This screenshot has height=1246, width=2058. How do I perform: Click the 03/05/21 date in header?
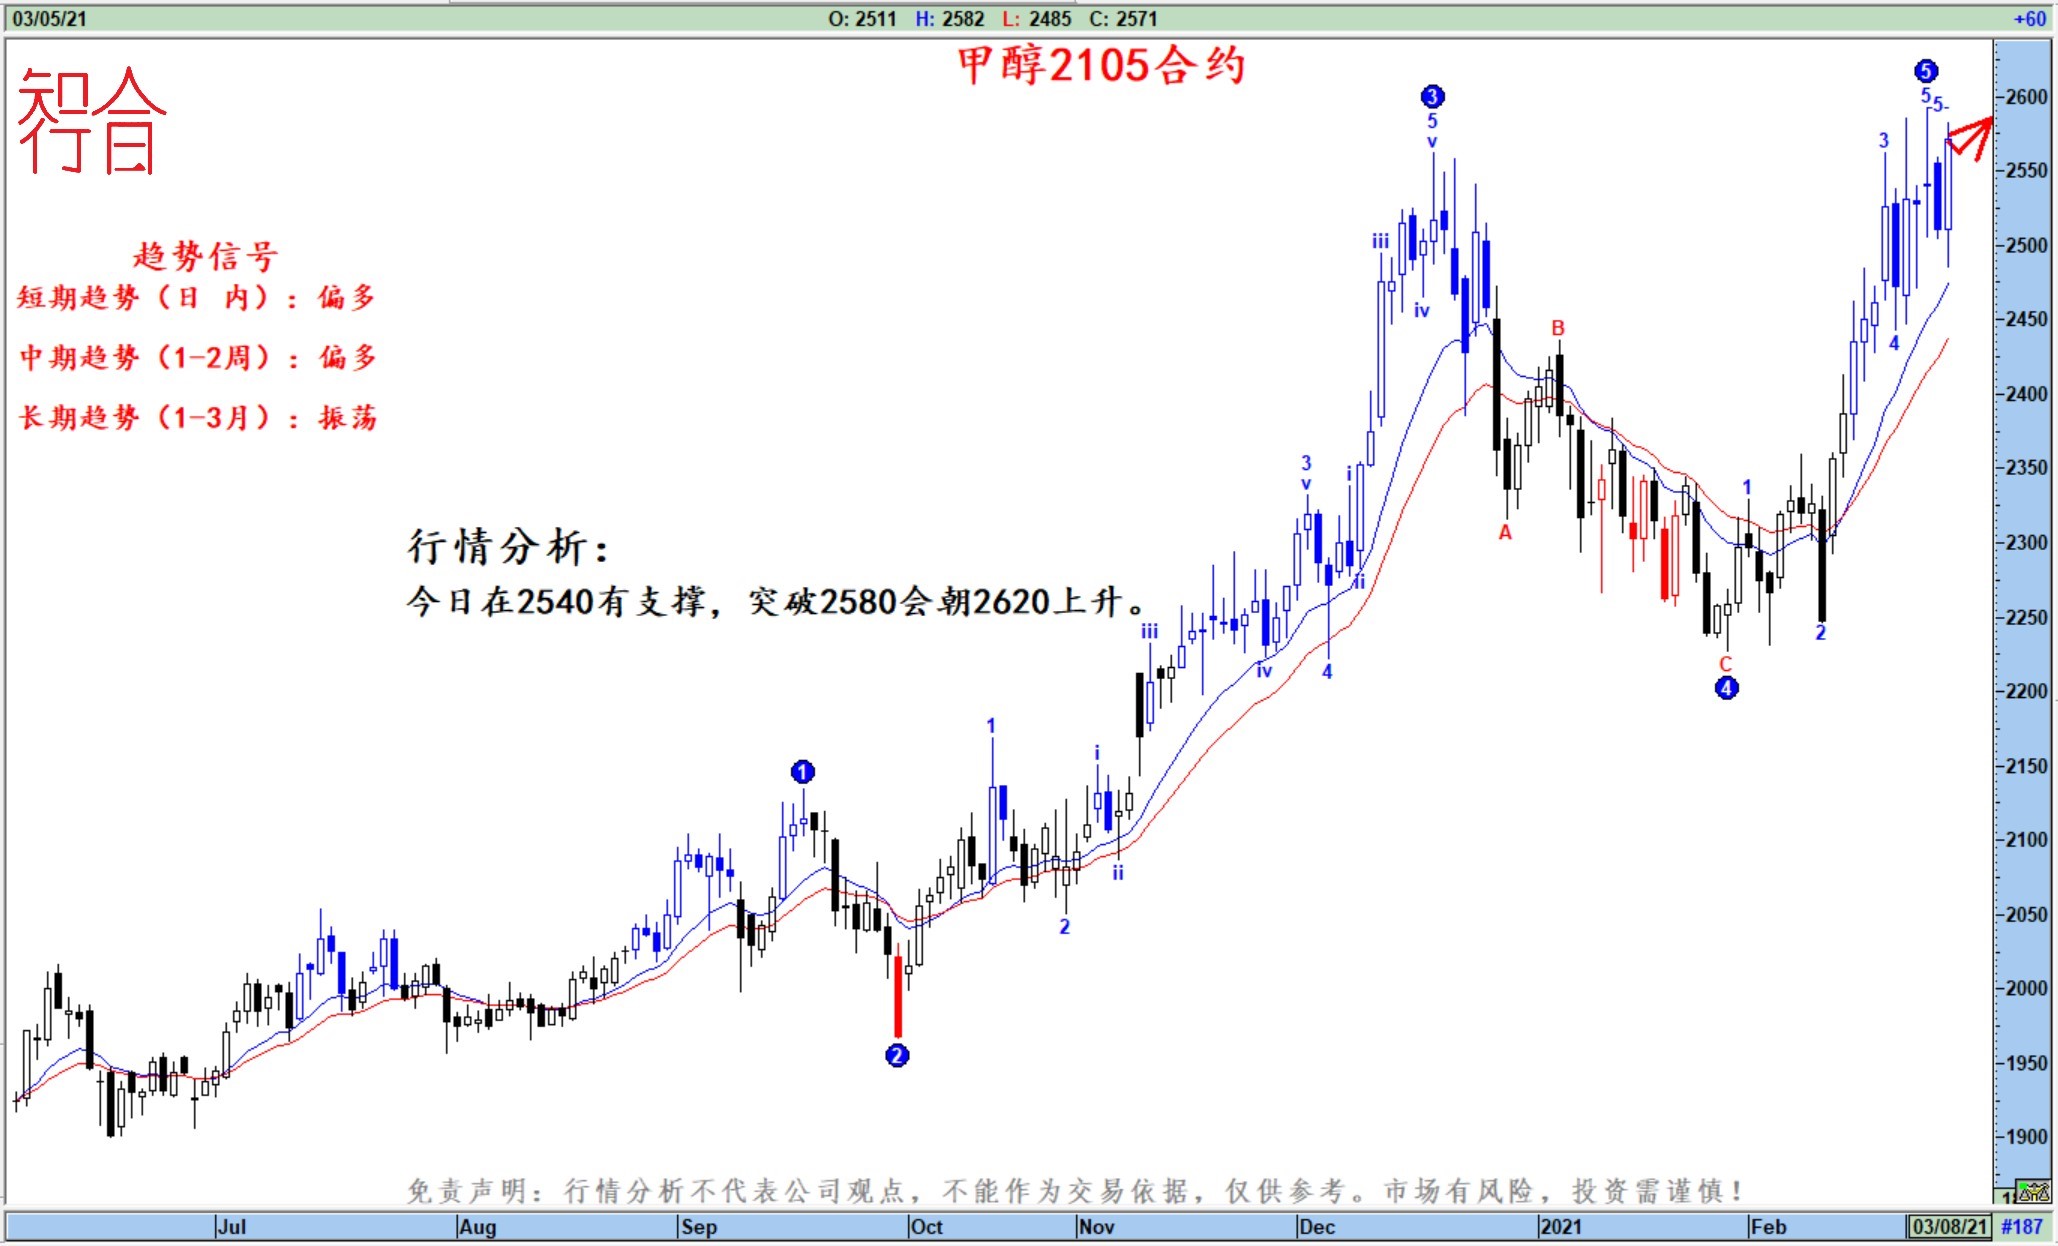(48, 18)
